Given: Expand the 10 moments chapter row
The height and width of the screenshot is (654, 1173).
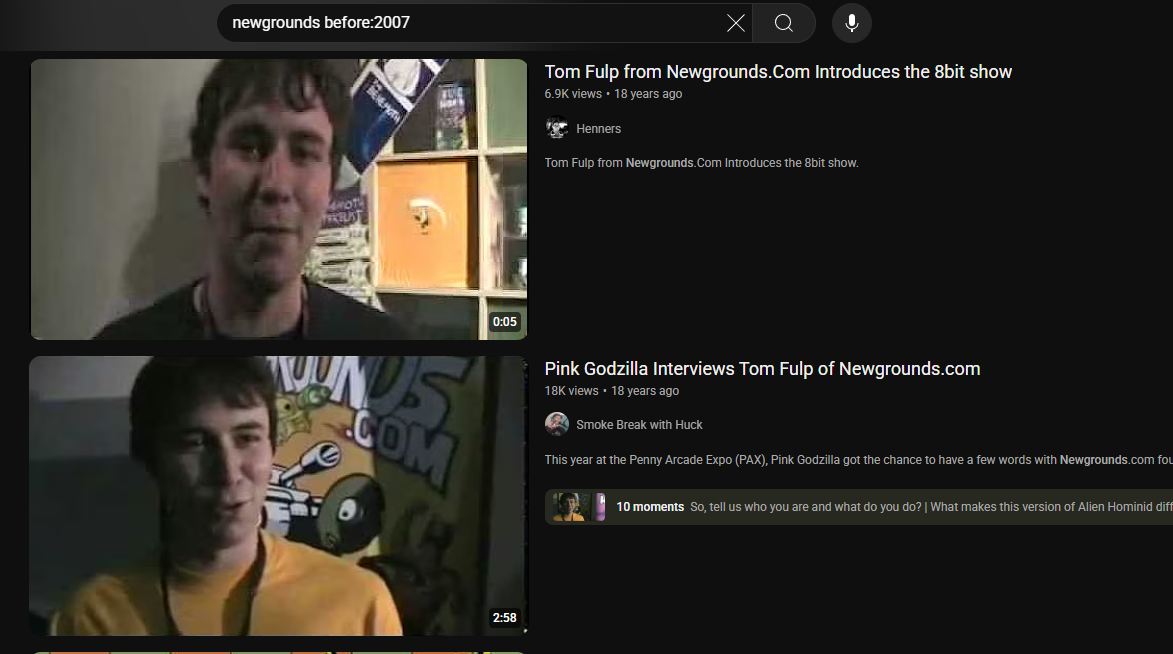Looking at the screenshot, I should (x=859, y=507).
